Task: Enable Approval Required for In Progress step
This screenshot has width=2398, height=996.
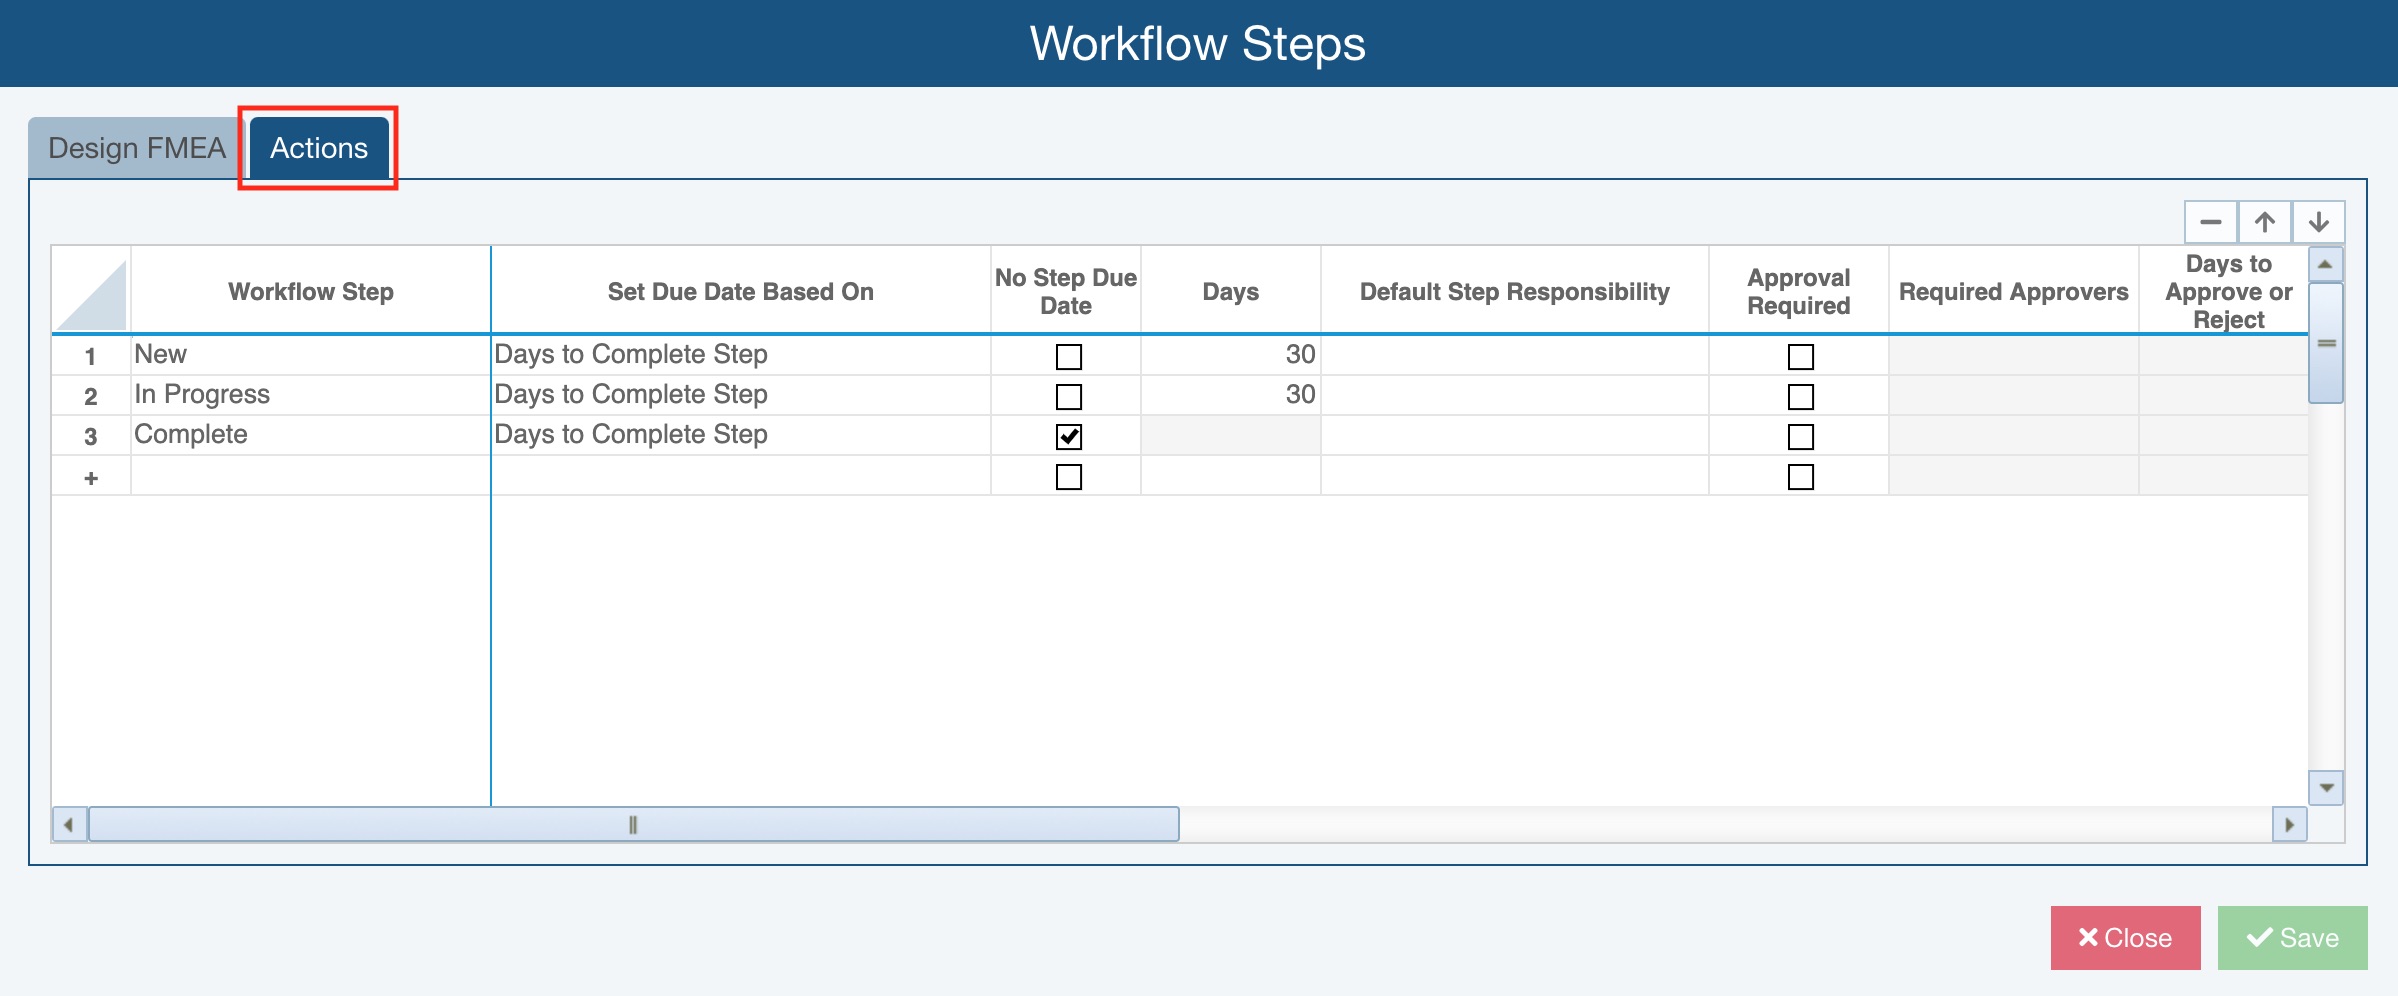Action: pyautogui.click(x=1800, y=397)
